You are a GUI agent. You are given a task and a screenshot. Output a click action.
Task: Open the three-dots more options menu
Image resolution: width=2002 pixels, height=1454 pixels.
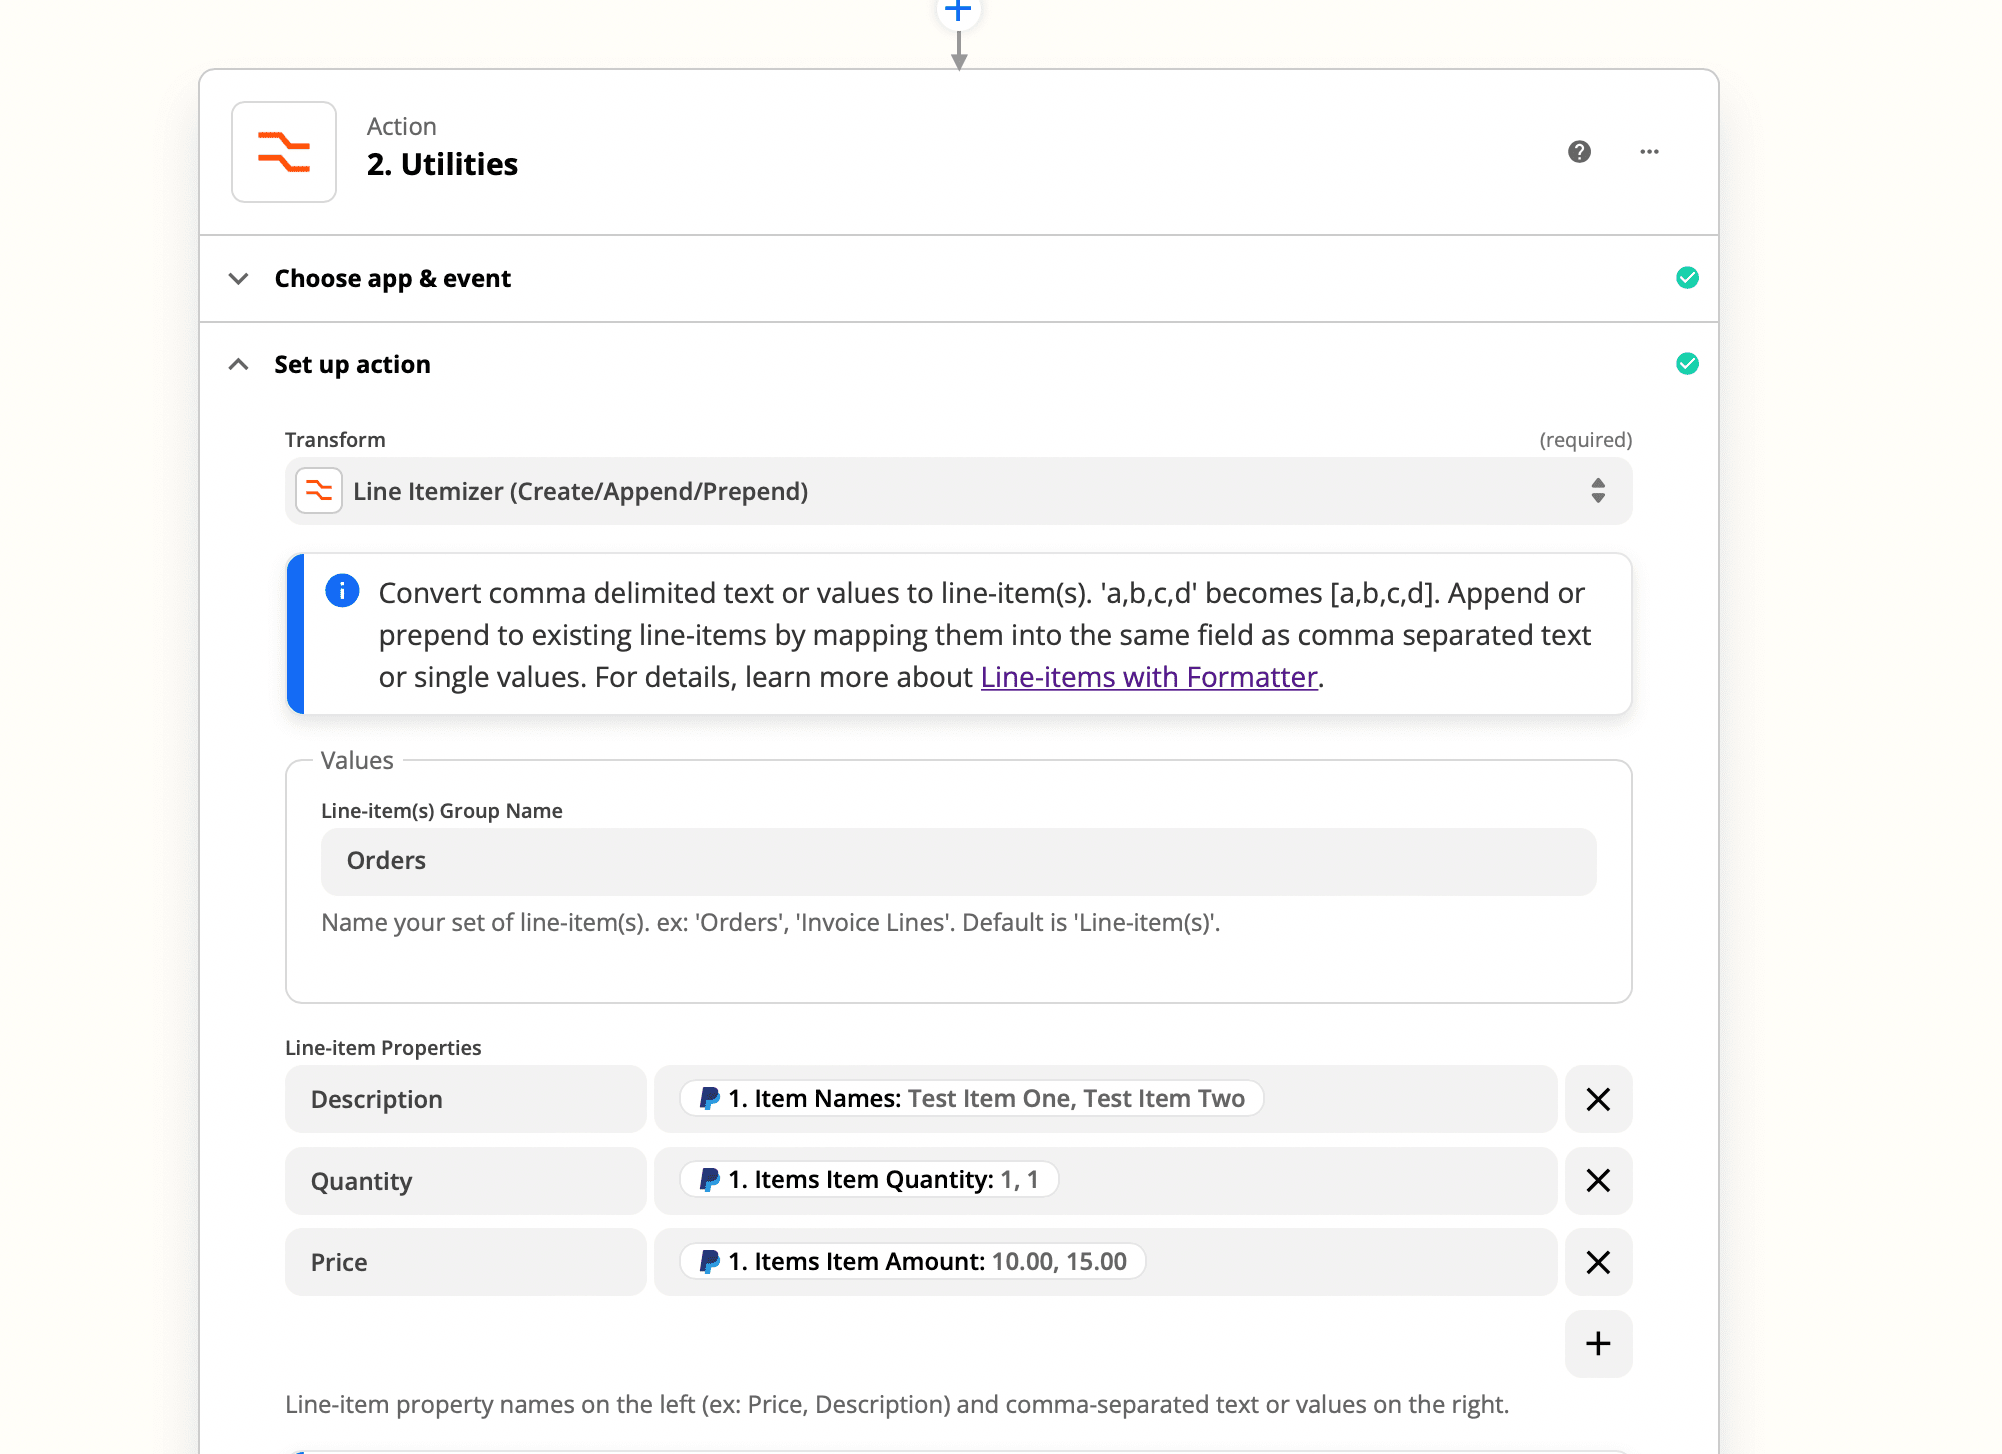click(x=1649, y=152)
